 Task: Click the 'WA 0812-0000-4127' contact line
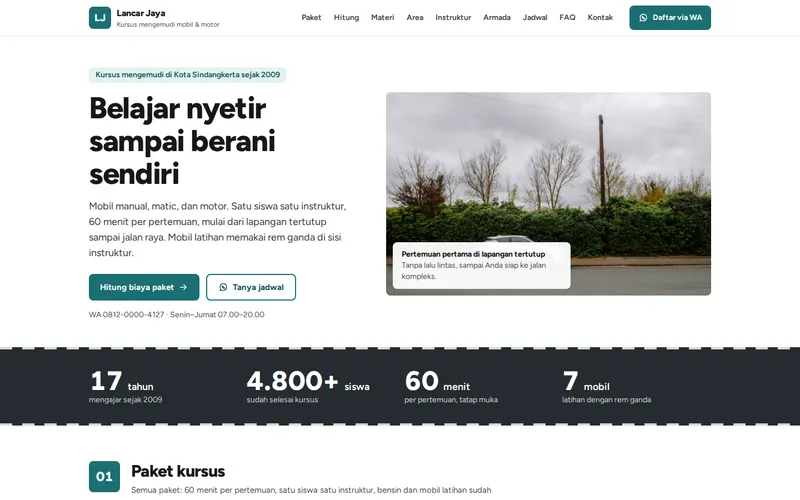pos(177,314)
